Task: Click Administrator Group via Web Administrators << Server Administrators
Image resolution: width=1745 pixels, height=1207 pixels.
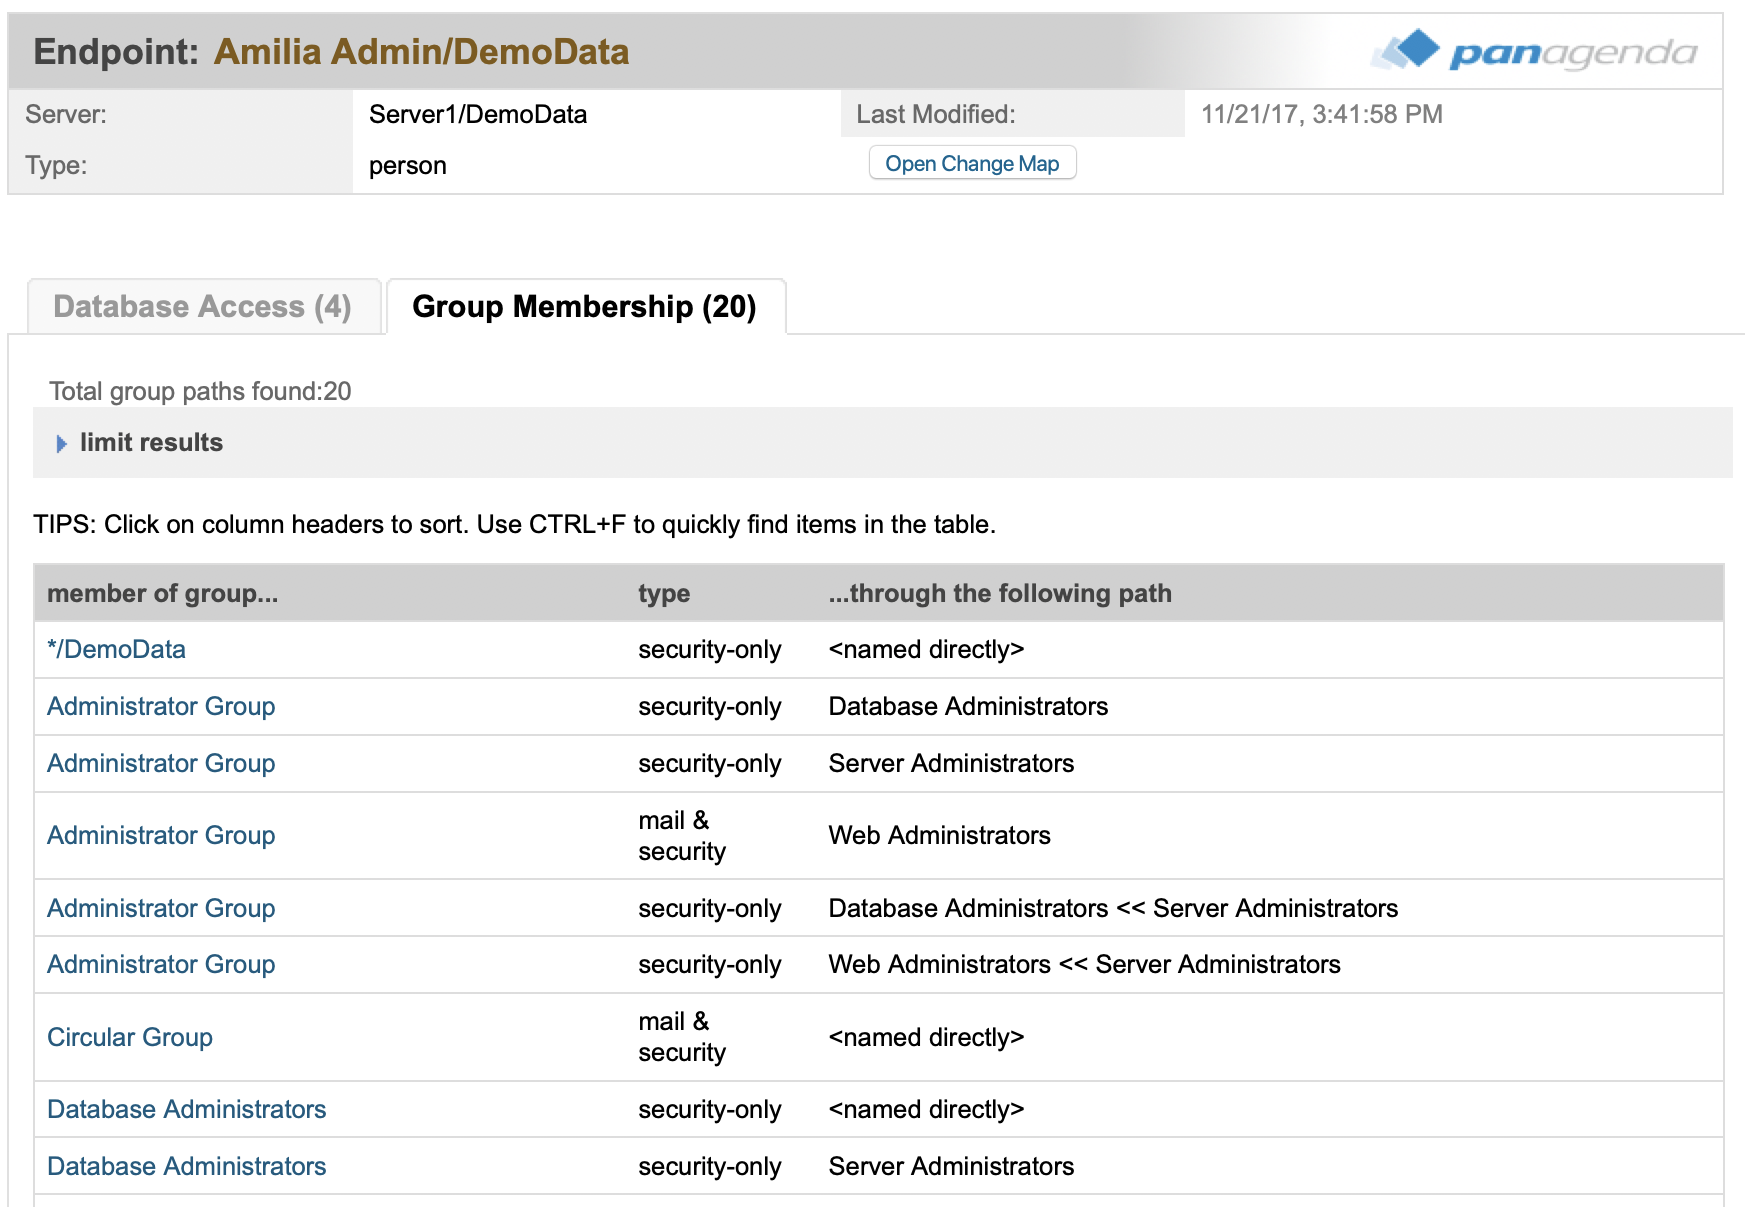Action: 161,965
